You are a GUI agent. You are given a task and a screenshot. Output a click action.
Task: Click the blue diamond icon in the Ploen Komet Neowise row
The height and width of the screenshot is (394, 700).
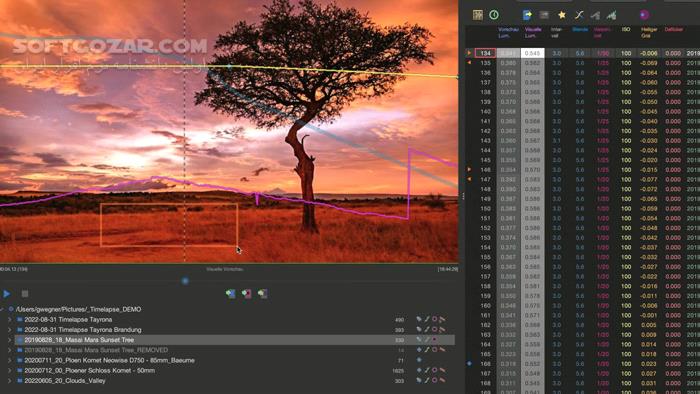pyautogui.click(x=419, y=360)
